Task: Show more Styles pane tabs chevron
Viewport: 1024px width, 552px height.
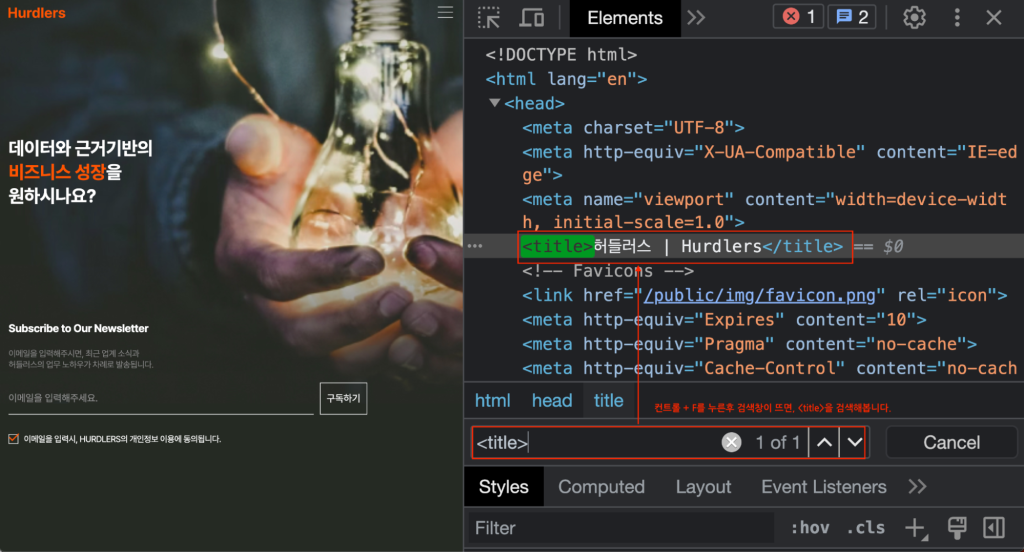Action: click(917, 487)
